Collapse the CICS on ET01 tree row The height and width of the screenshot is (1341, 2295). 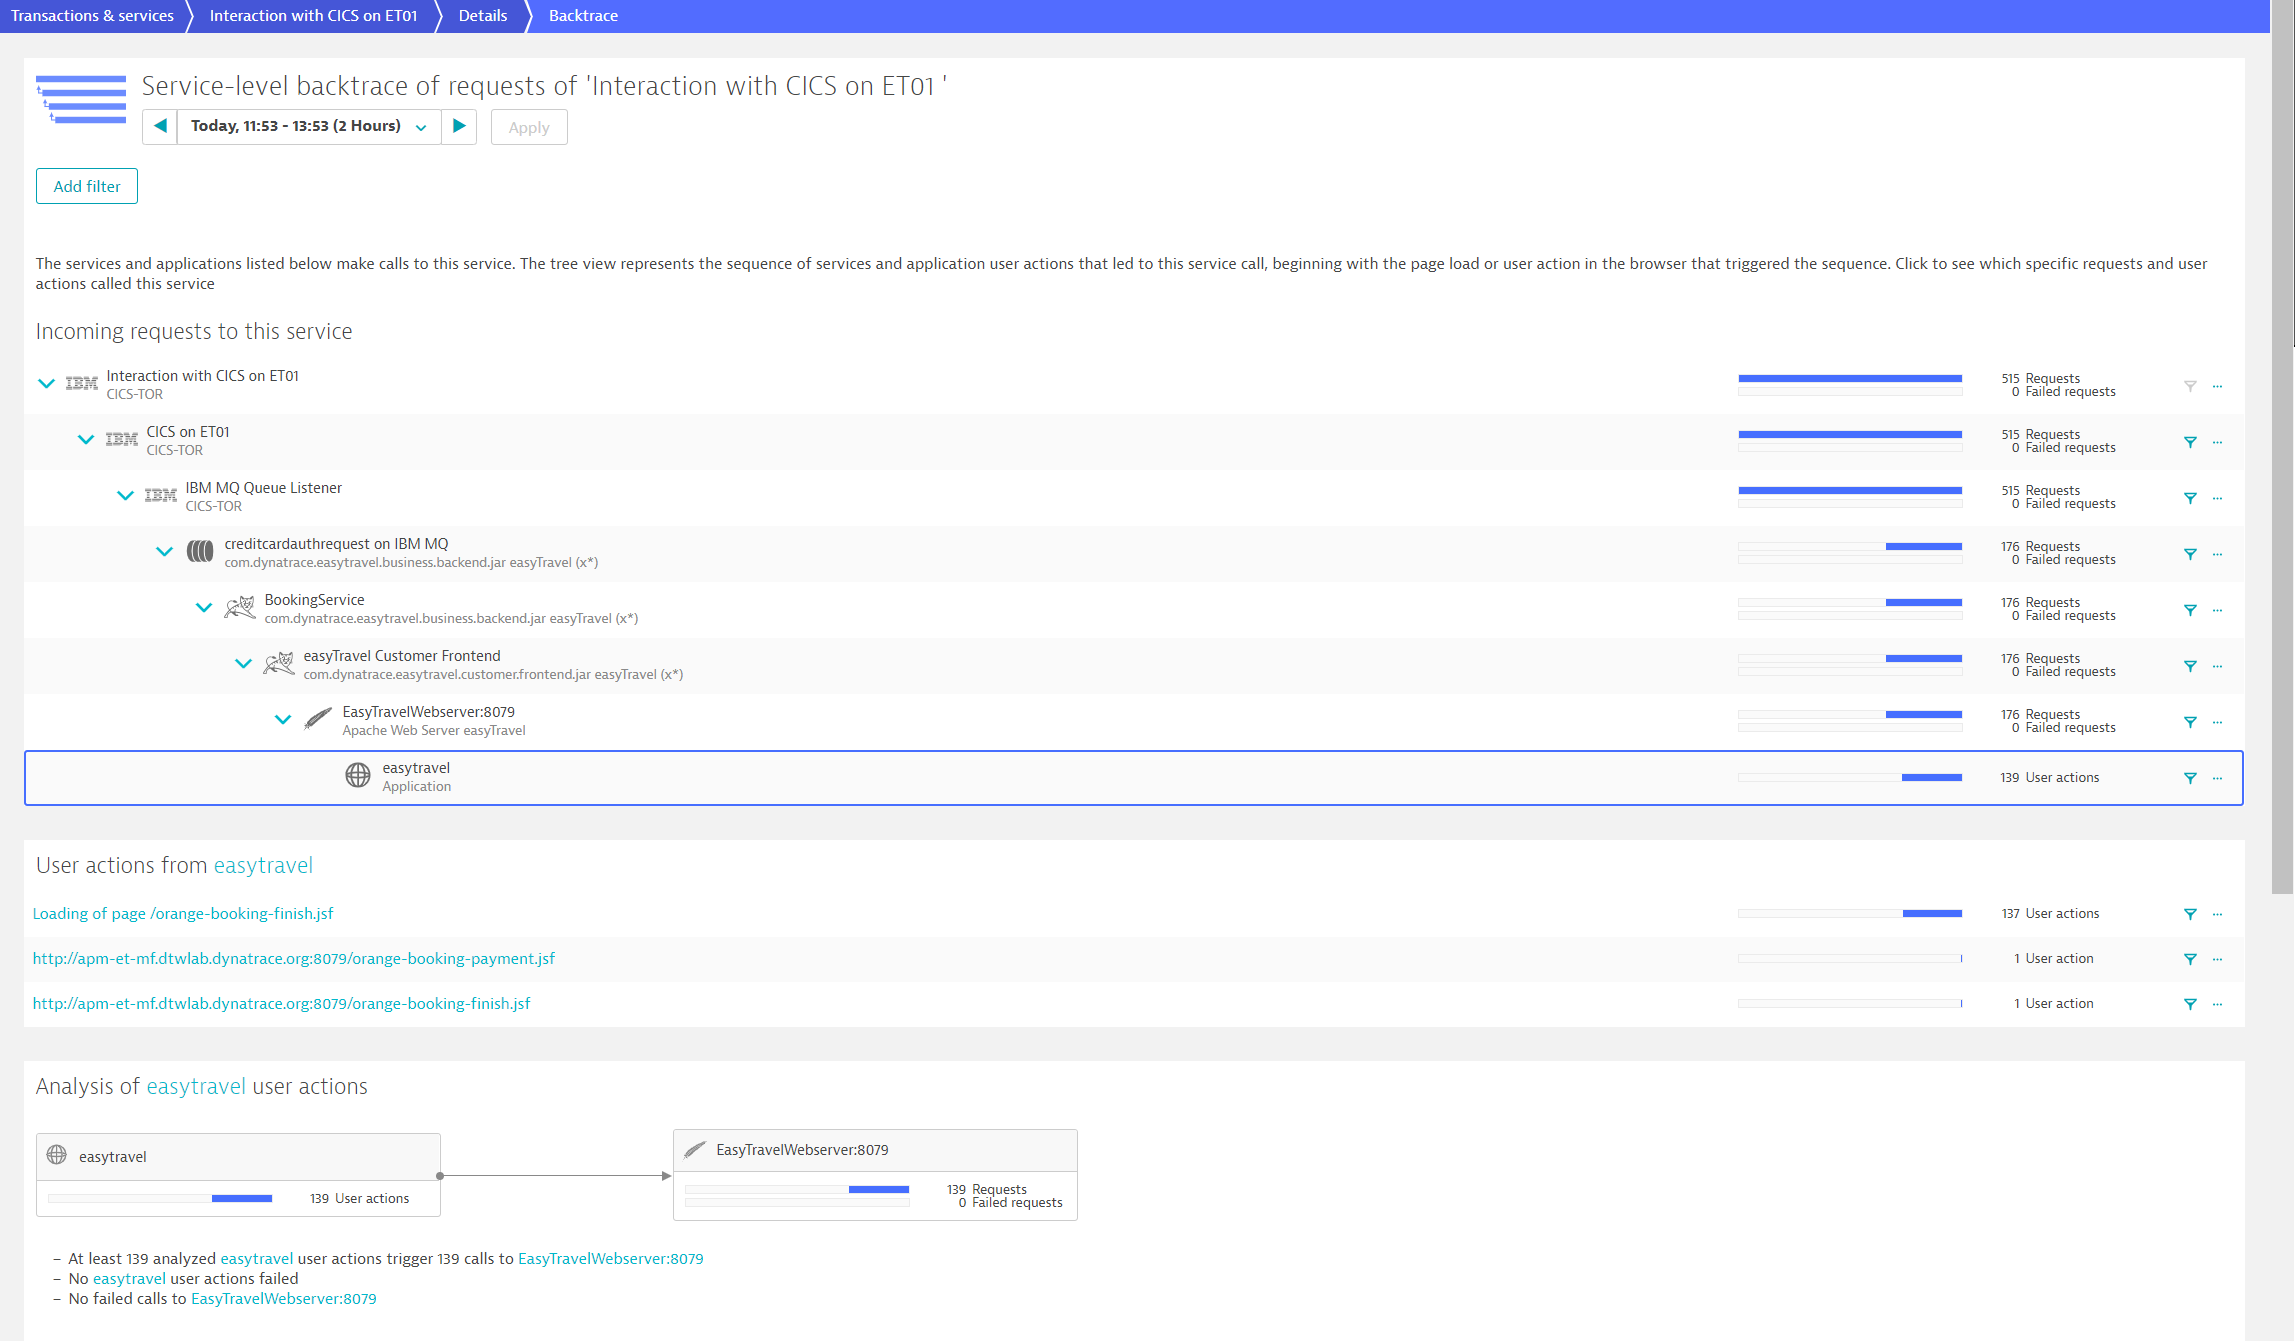point(86,439)
